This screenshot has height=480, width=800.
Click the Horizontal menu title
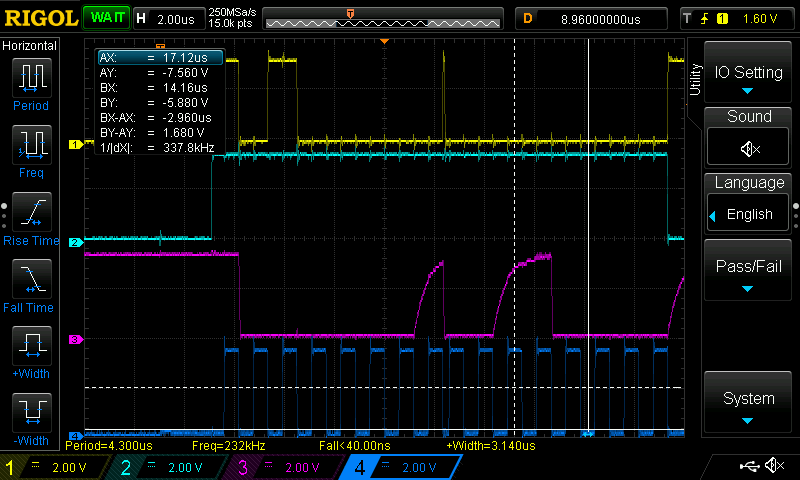[30, 45]
